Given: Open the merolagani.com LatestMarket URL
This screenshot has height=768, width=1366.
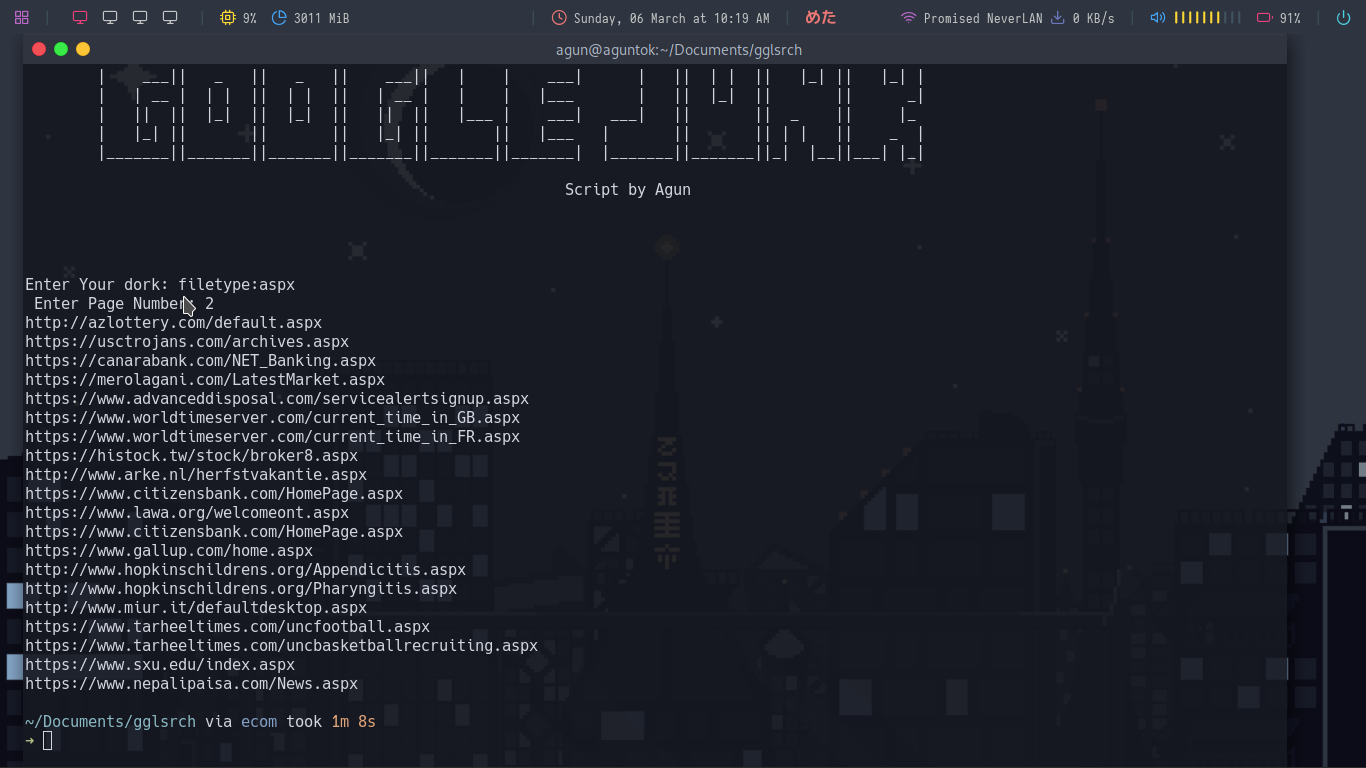Looking at the screenshot, I should coord(205,380).
